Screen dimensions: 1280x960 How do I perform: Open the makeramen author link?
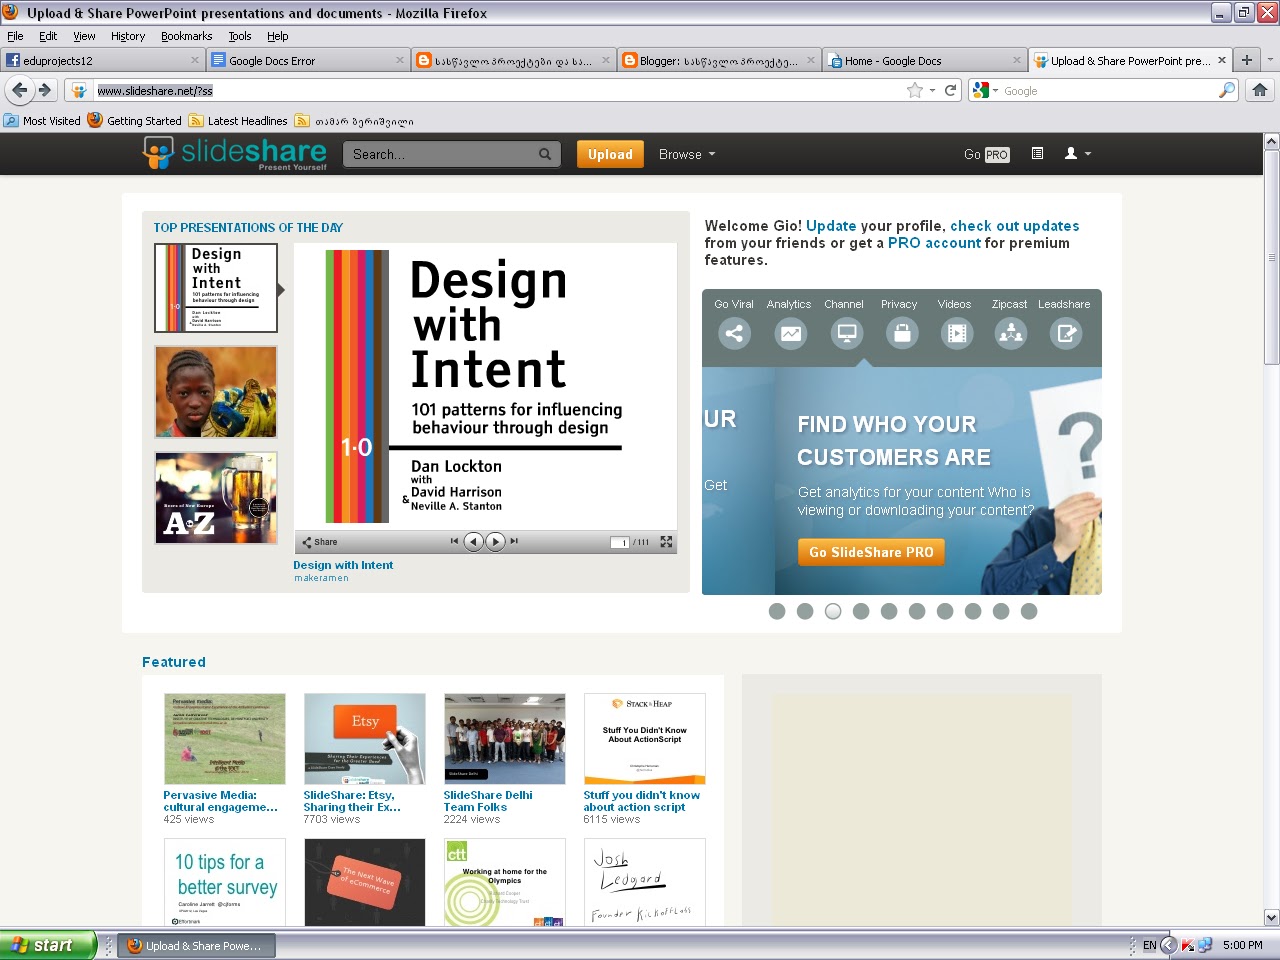pos(321,578)
